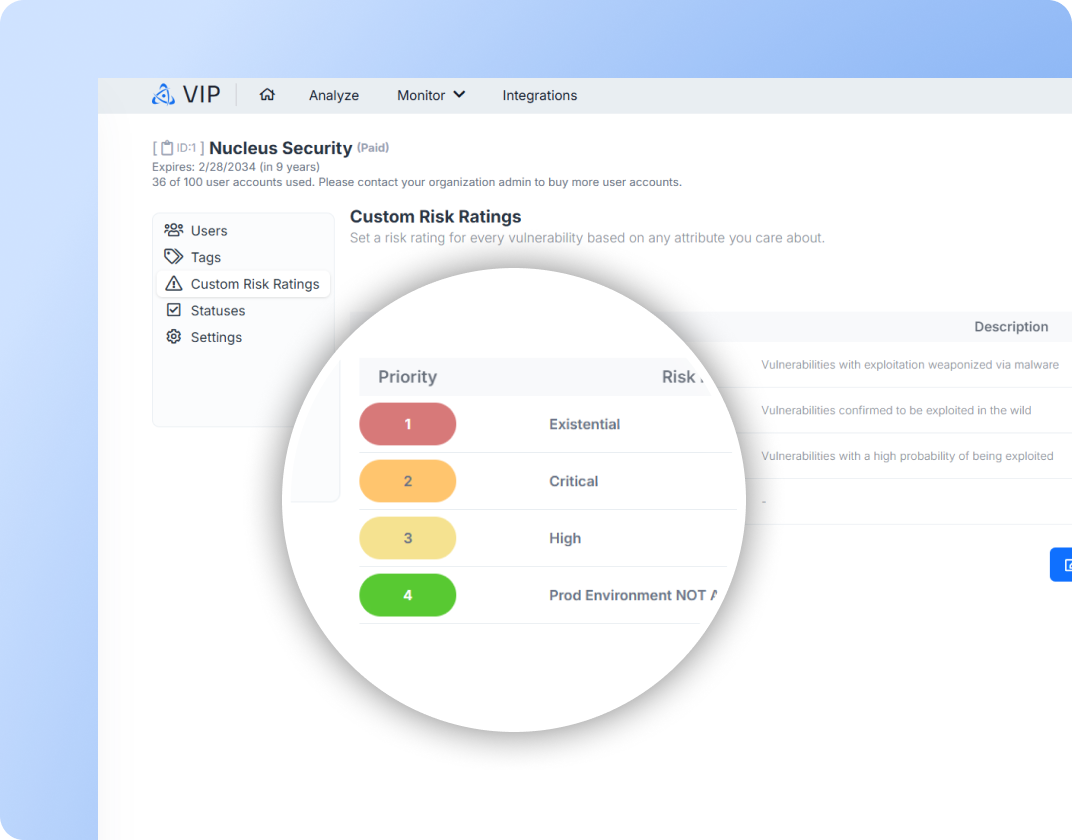The height and width of the screenshot is (840, 1072).
Task: Click the Users group icon
Action: point(174,230)
